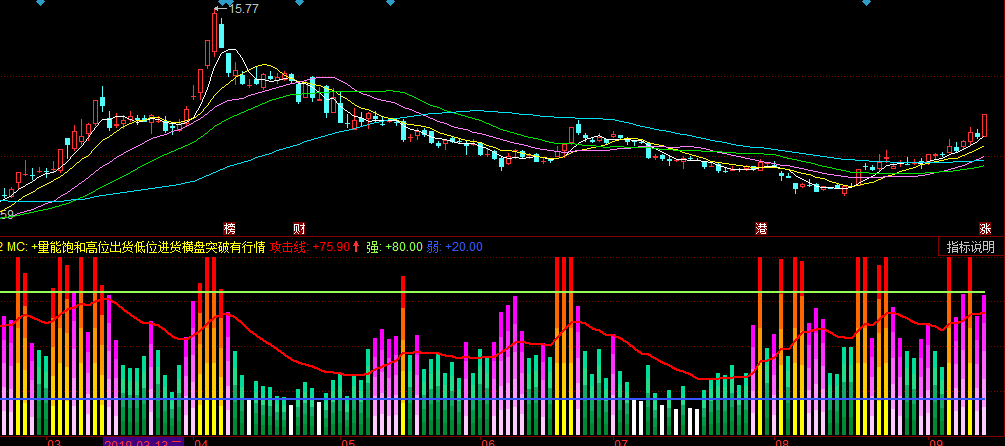Click the 07 month label on the axis
The height and width of the screenshot is (446, 1005).
[620, 441]
